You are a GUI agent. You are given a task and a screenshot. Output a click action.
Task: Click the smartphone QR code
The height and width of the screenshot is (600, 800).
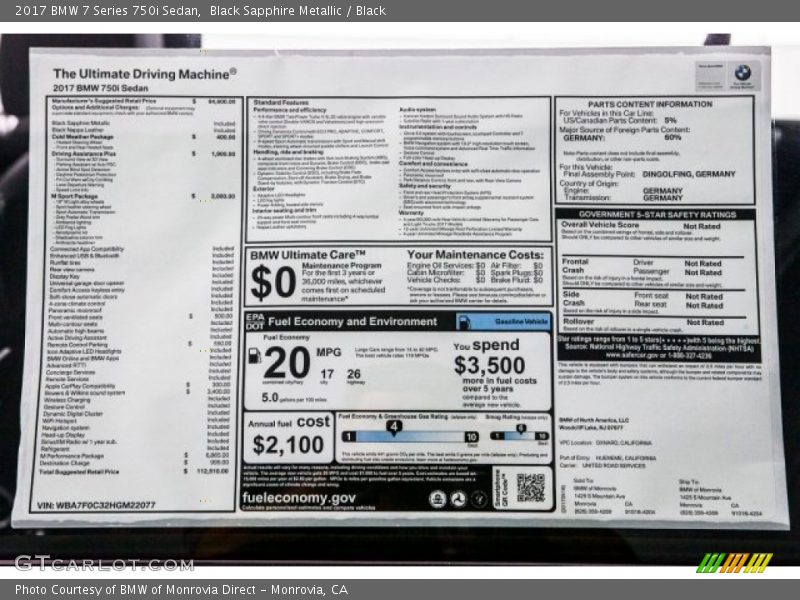pyautogui.click(x=530, y=488)
